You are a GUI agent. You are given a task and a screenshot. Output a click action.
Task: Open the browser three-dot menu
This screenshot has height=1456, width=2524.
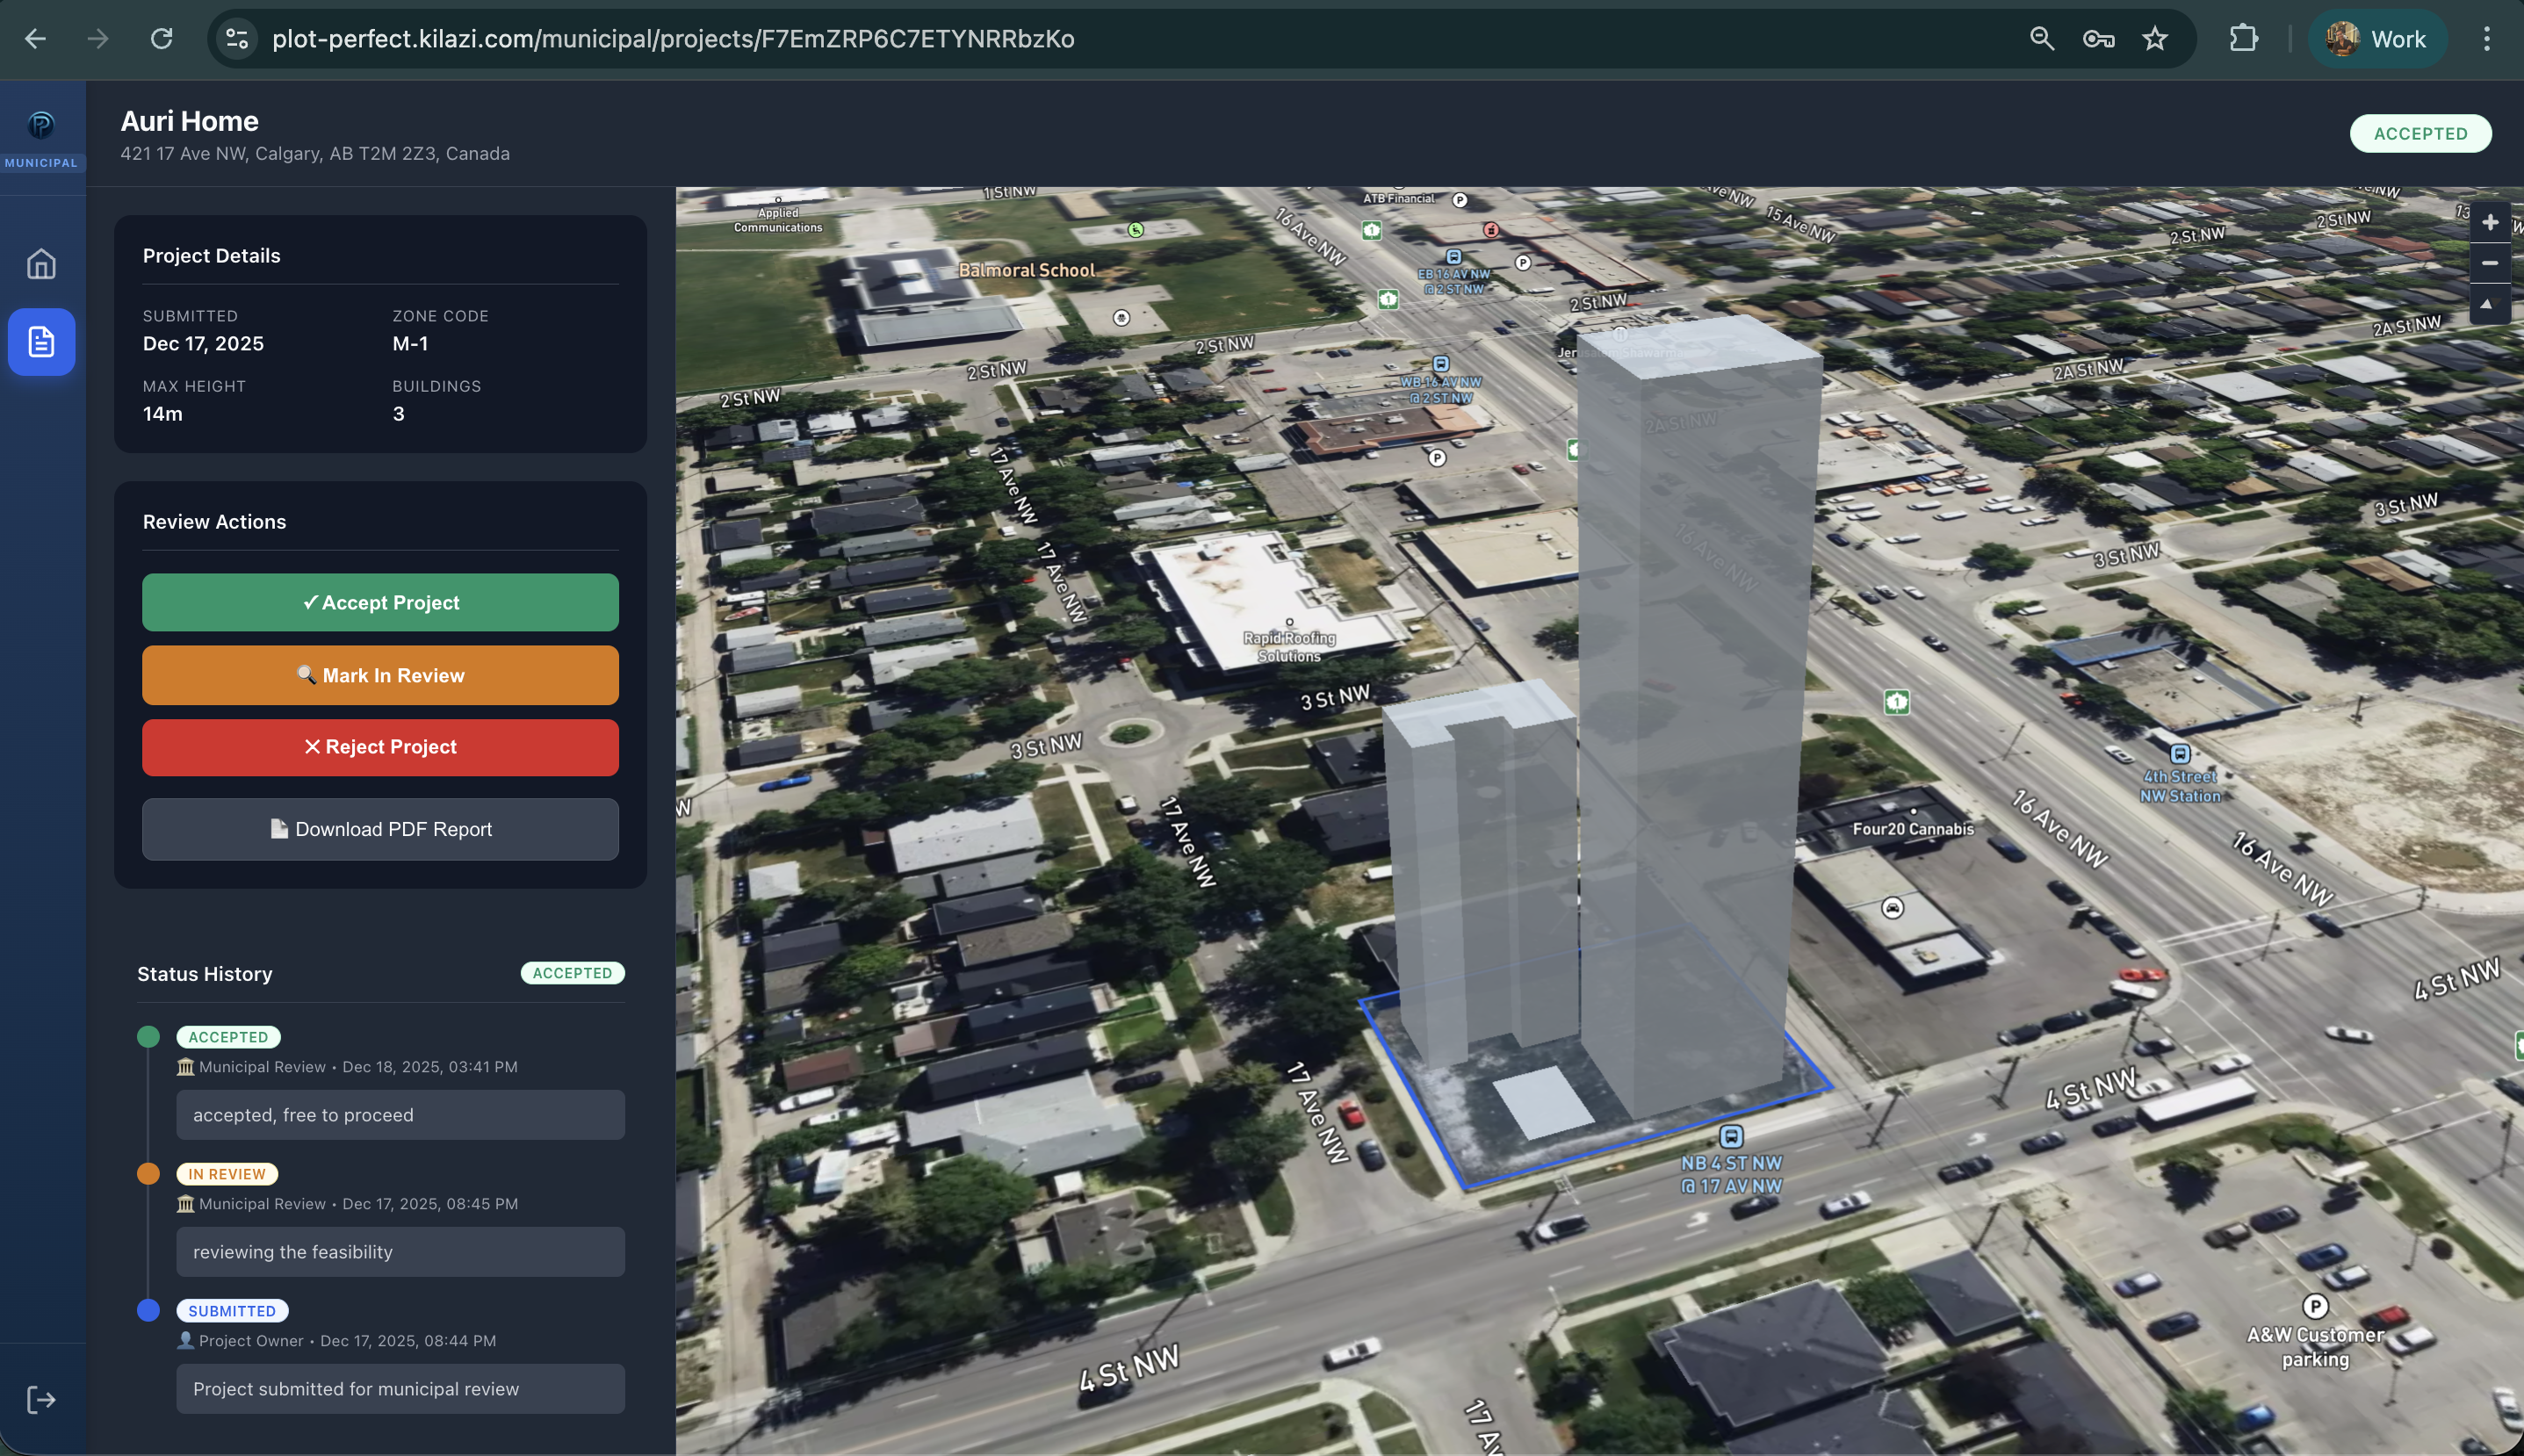click(2489, 39)
